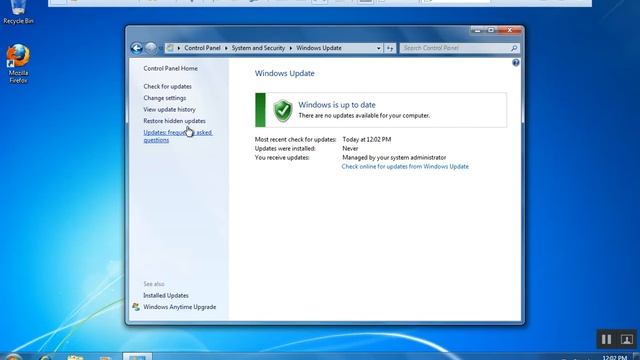
Task: Click the Forward arrow in Control Panel
Action: [x=151, y=48]
